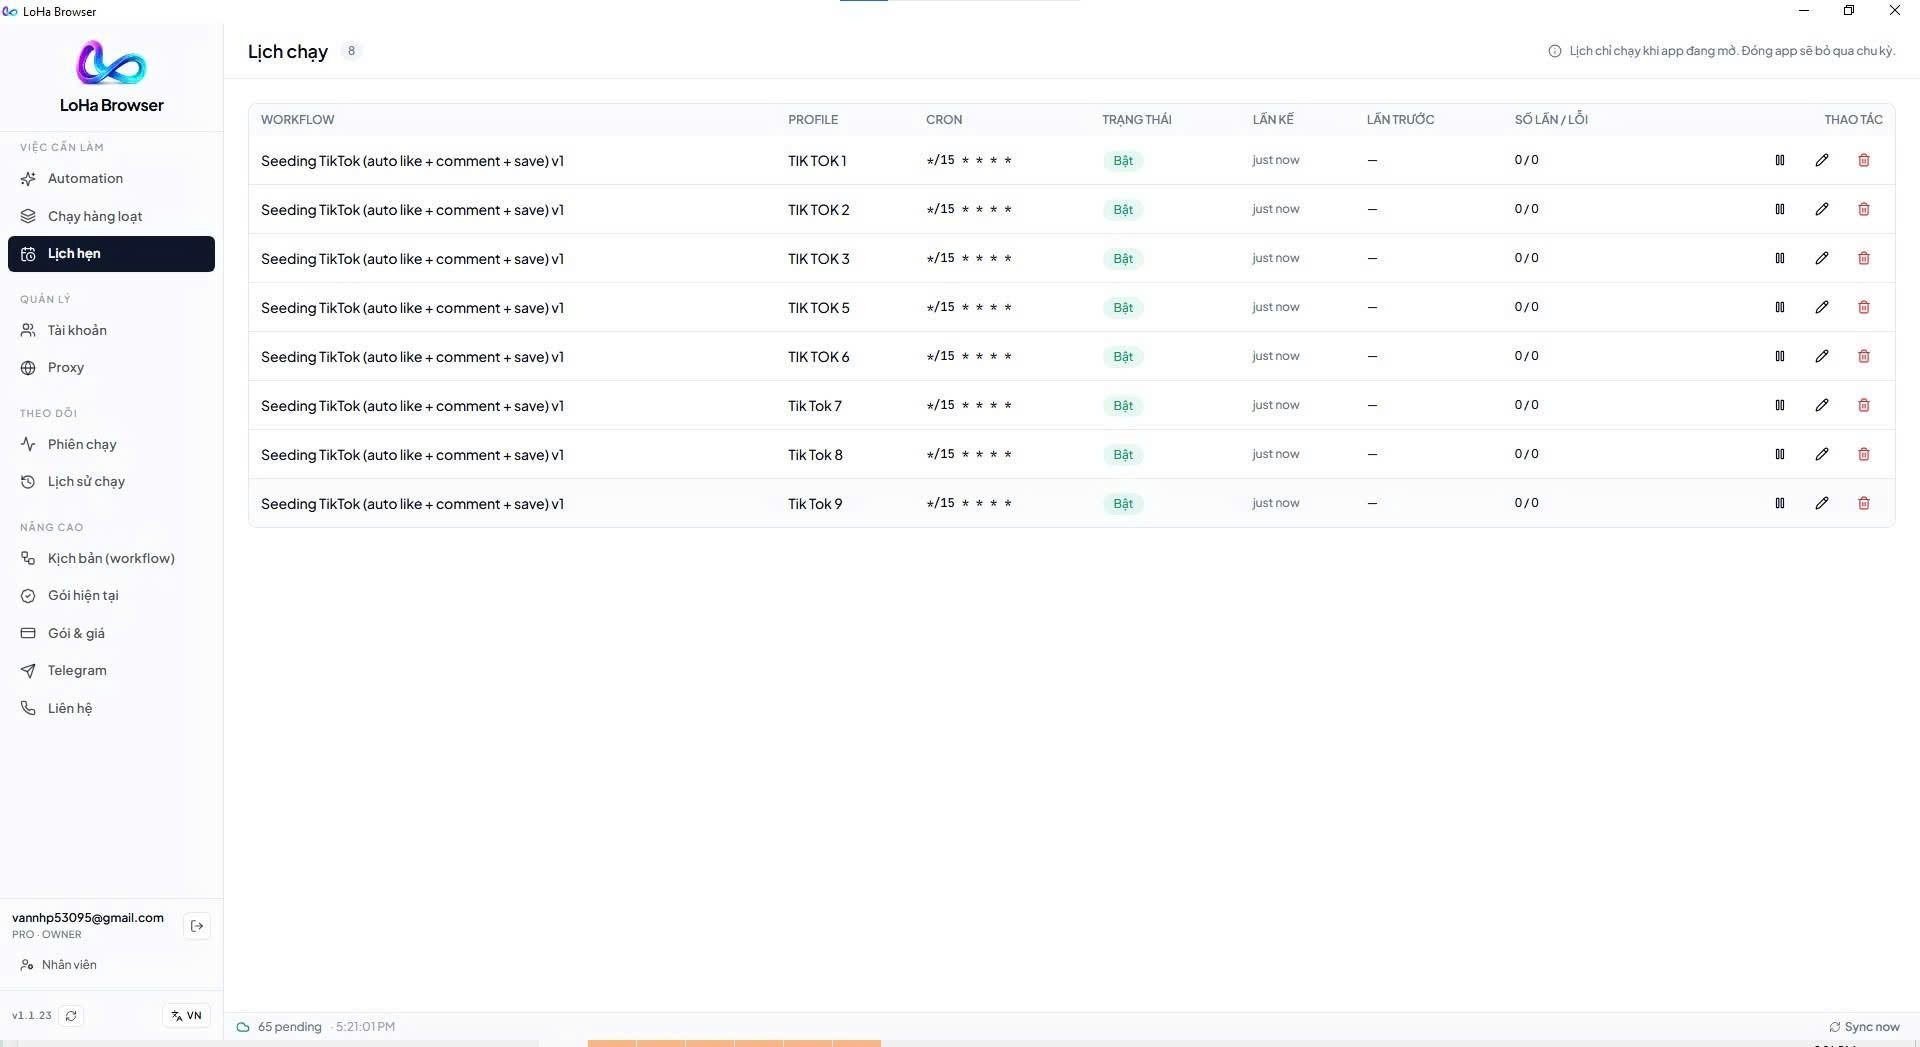
Task: Click Bật status badge for Tik Tok 9
Action: tap(1123, 503)
